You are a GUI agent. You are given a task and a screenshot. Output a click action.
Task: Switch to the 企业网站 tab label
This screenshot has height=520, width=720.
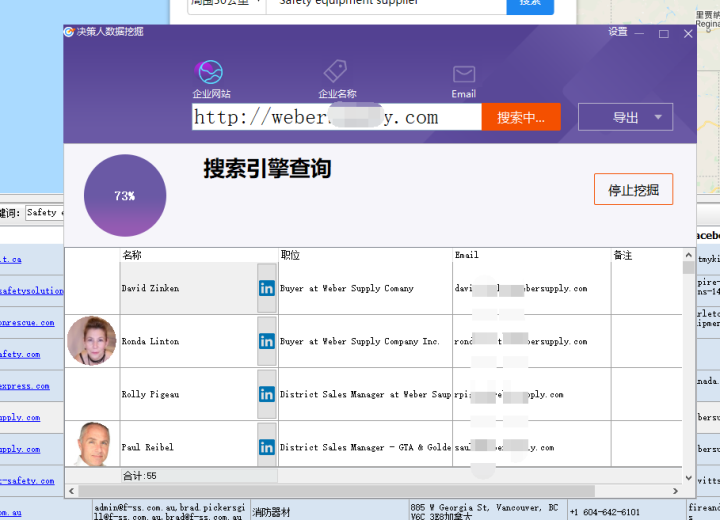pos(211,94)
